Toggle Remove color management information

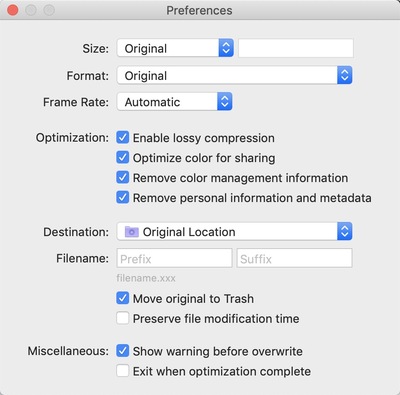[123, 177]
